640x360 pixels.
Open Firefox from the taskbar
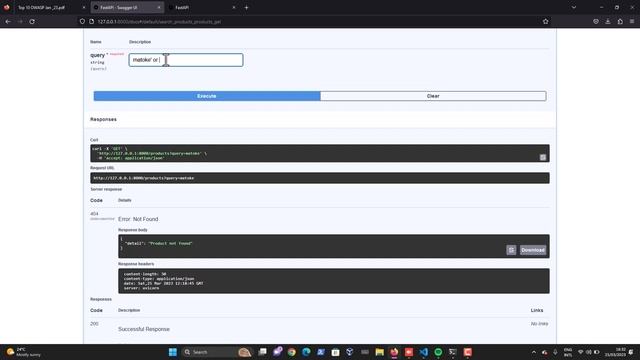point(394,352)
